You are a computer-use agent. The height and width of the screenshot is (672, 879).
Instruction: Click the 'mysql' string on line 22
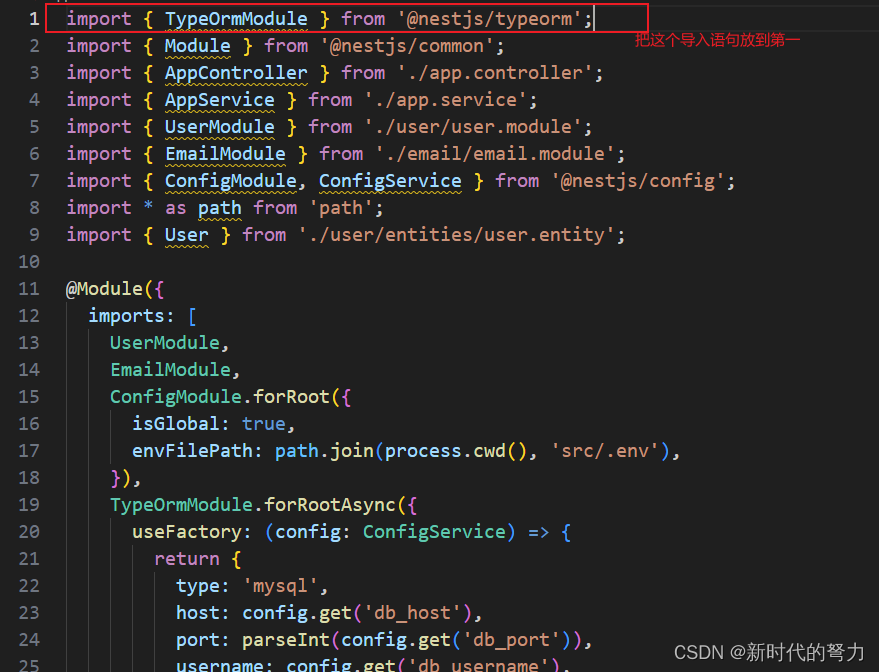[280, 585]
